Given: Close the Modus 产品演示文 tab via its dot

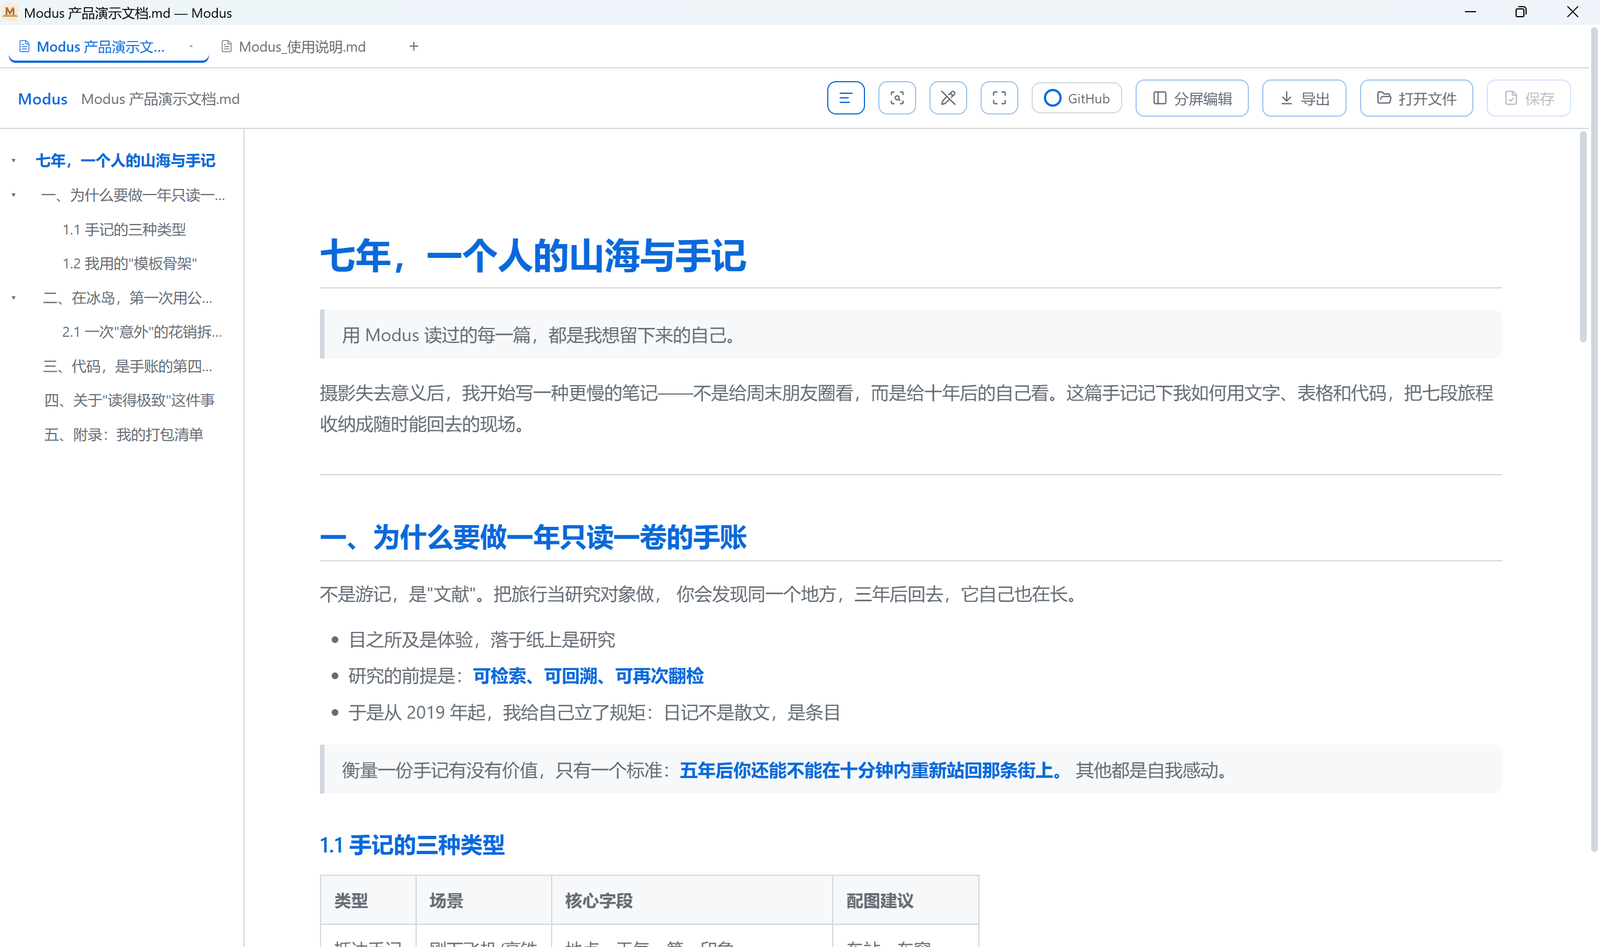Looking at the screenshot, I should 191,46.
